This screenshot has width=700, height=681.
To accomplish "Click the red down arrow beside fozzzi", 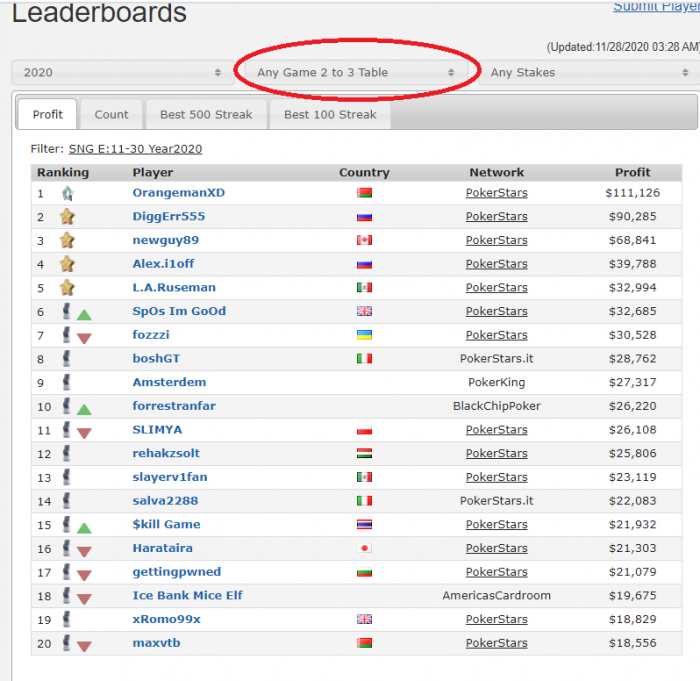I will pyautogui.click(x=84, y=338).
